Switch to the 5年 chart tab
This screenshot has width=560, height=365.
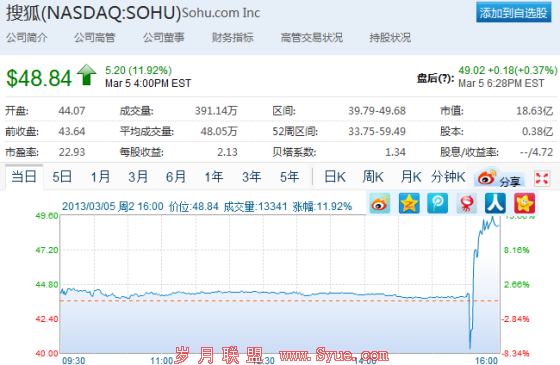(289, 177)
